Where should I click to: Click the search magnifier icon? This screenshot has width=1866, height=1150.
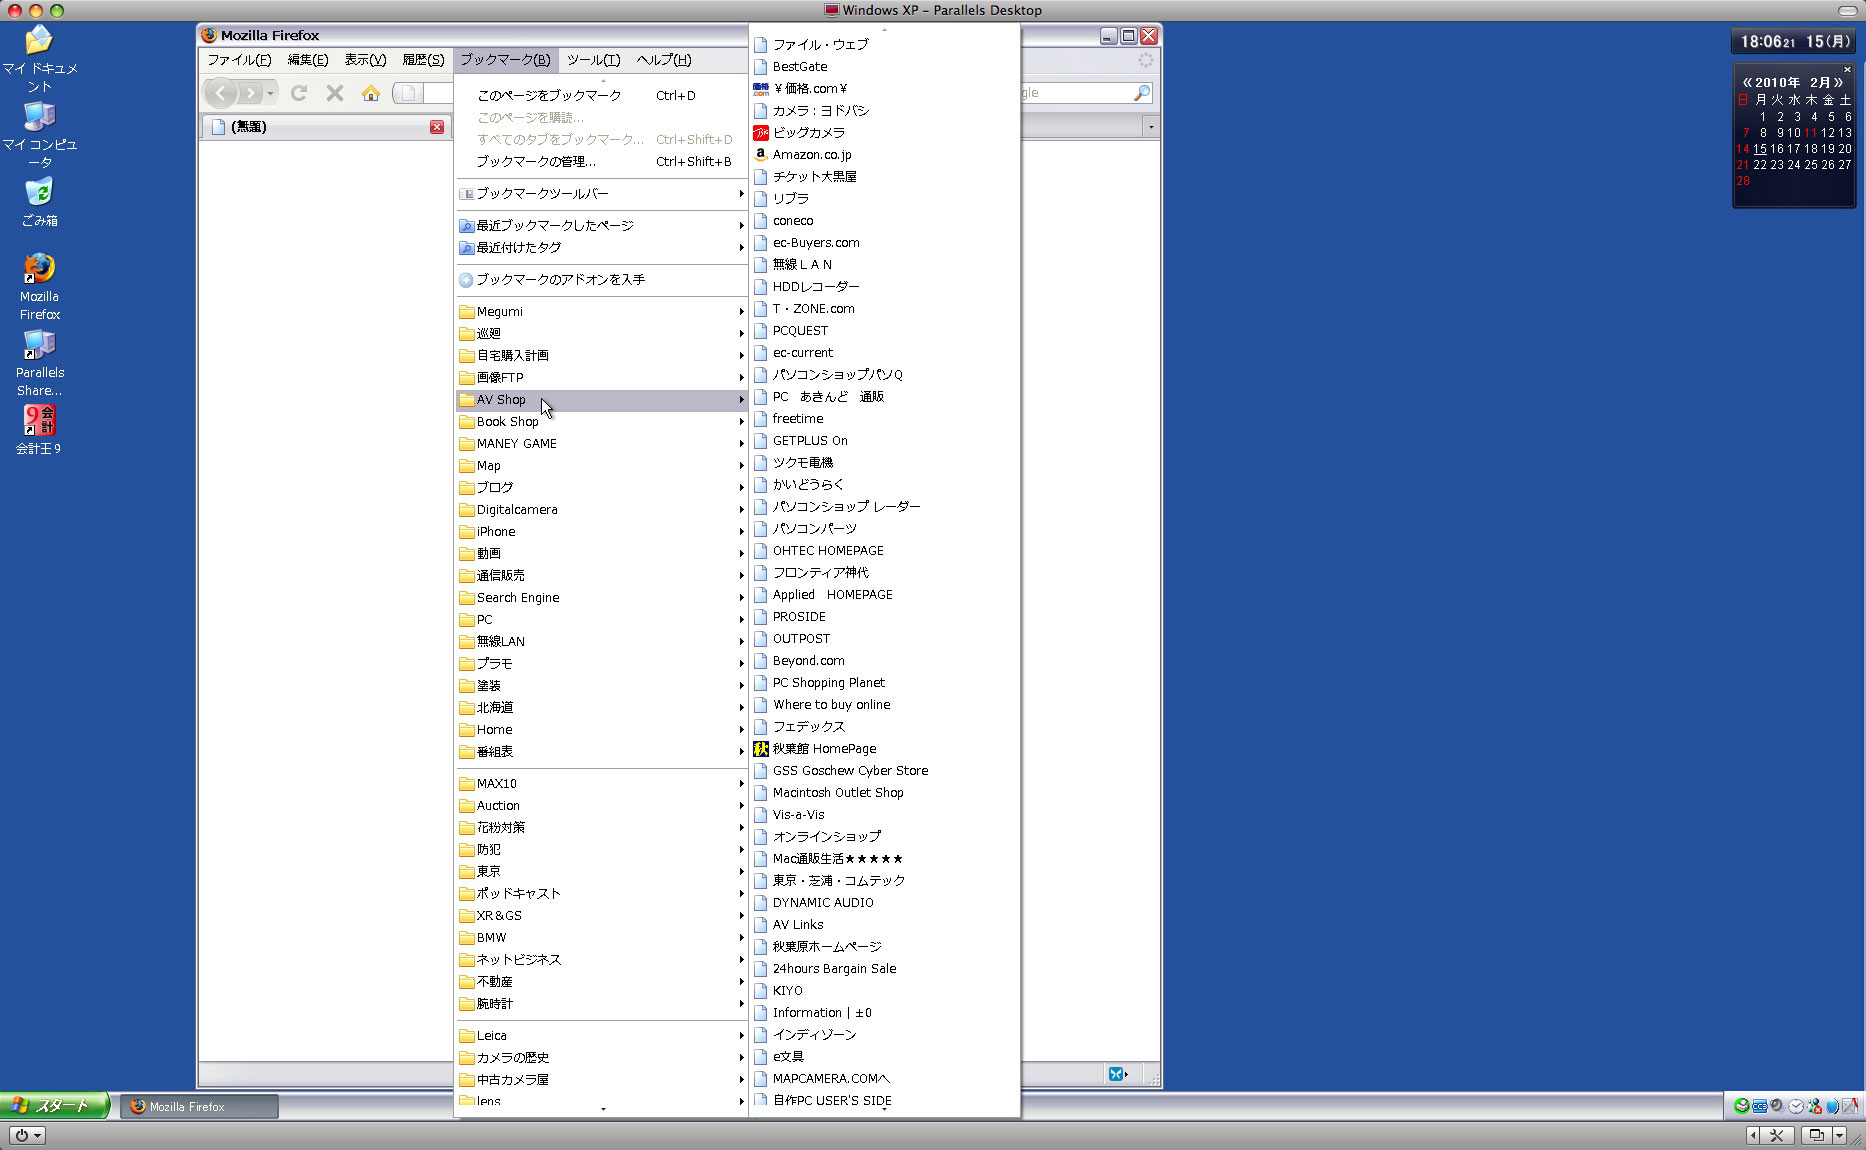pyautogui.click(x=1141, y=93)
